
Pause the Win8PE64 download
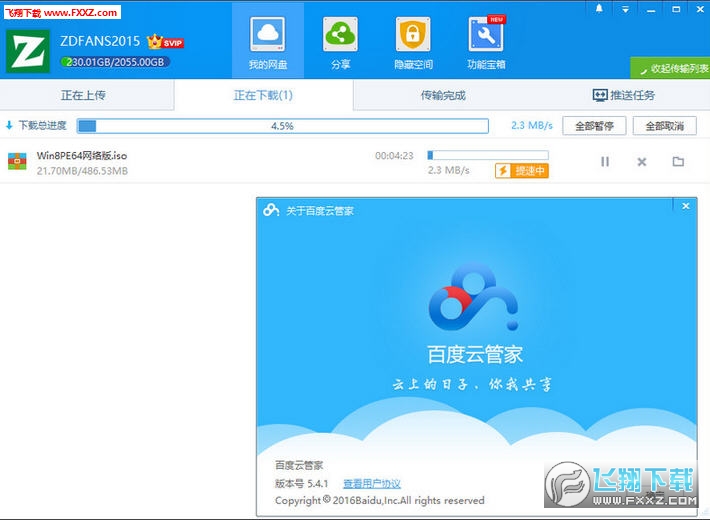(605, 162)
